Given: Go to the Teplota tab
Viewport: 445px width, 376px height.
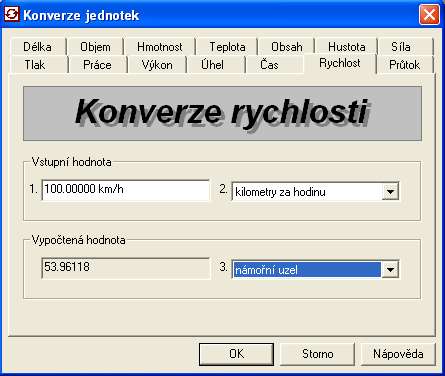Looking at the screenshot, I should pos(227,47).
